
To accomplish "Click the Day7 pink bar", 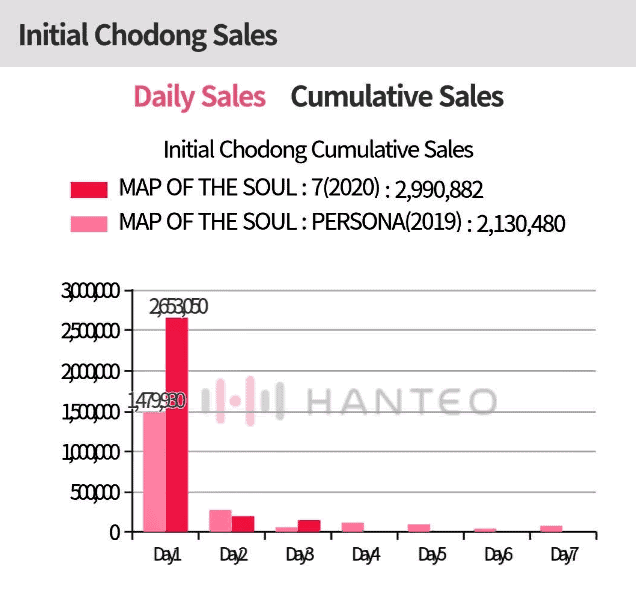I will click(551, 528).
